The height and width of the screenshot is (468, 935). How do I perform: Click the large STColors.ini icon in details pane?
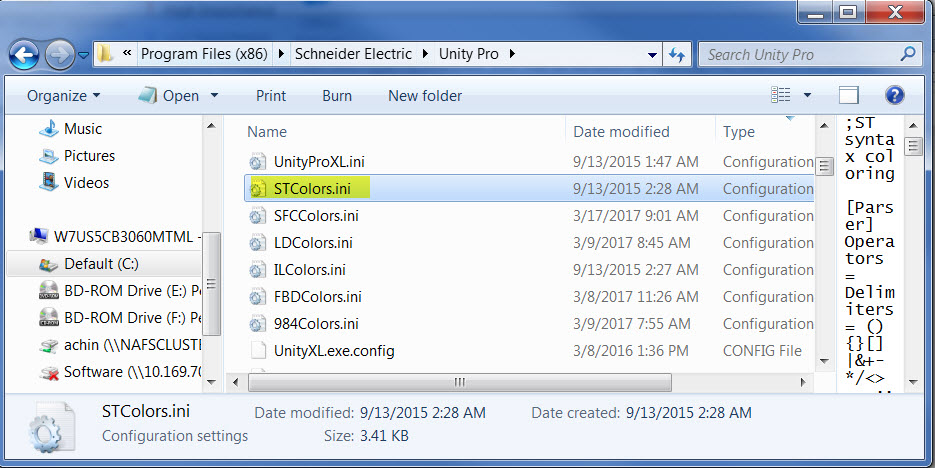[51, 426]
